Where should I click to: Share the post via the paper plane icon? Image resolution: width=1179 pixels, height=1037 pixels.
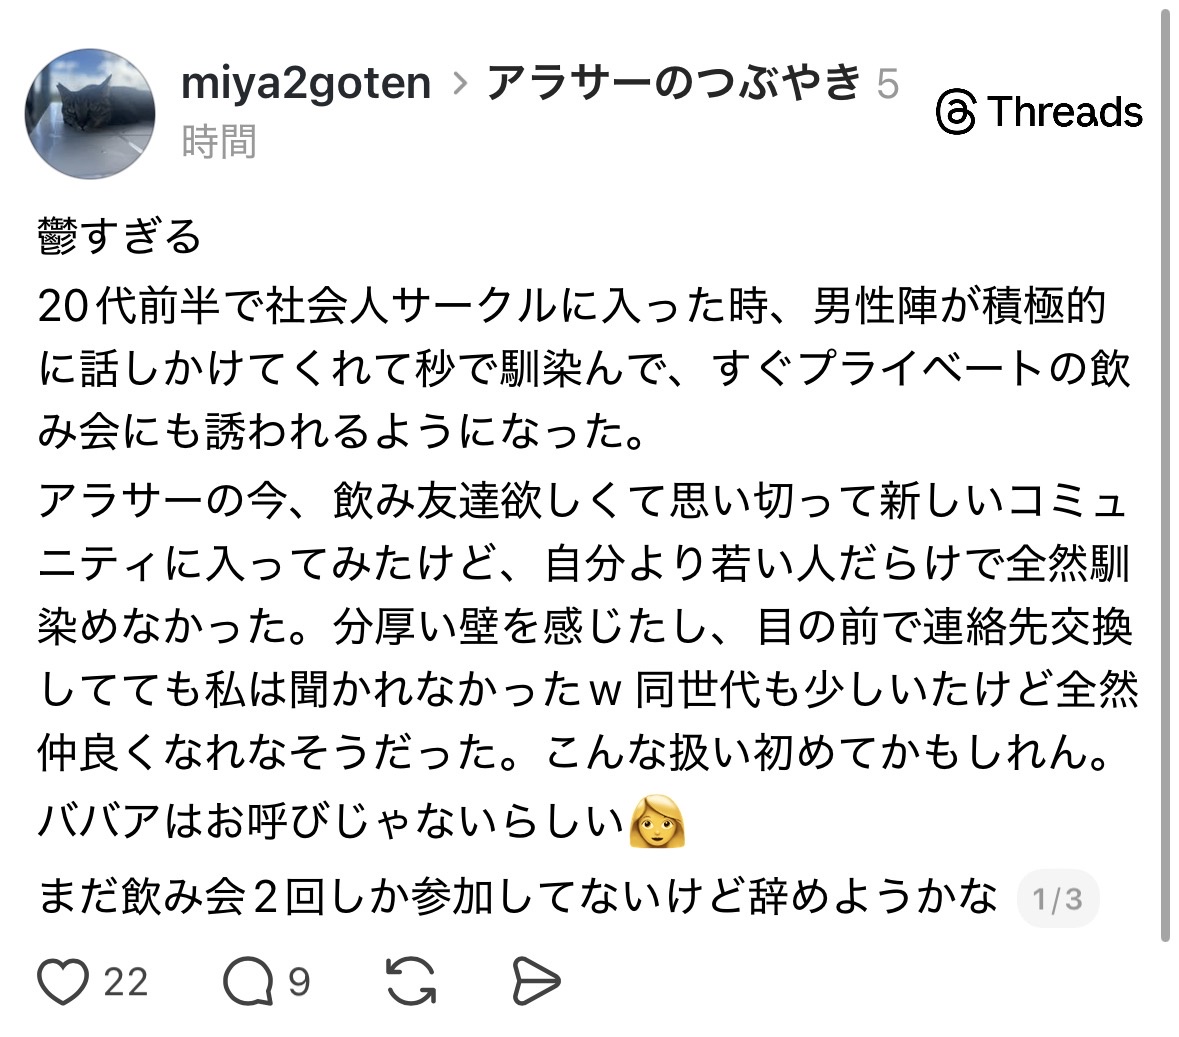(x=537, y=981)
